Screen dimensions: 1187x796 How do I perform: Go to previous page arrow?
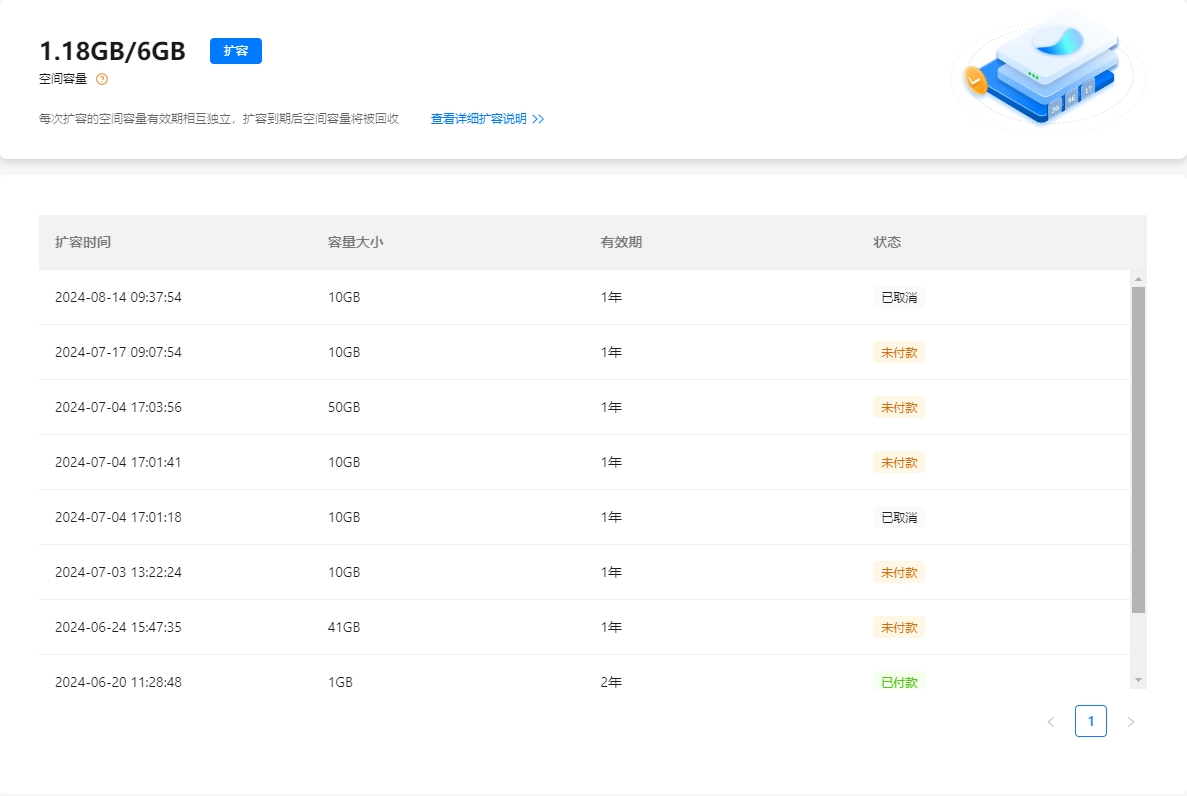coord(1050,721)
